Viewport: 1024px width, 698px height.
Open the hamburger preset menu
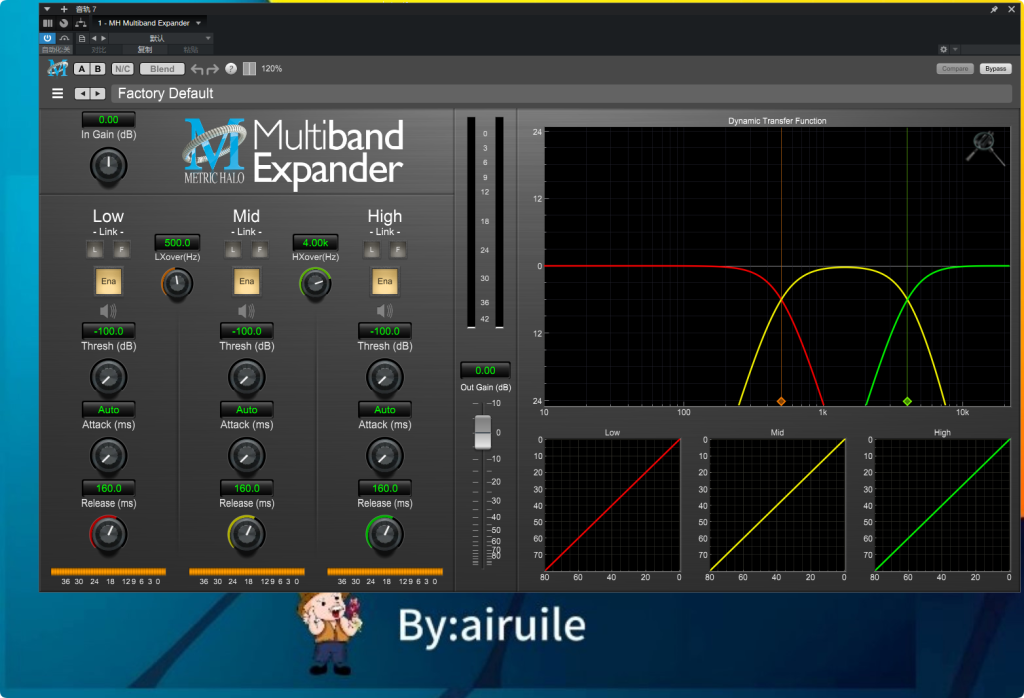[57, 93]
